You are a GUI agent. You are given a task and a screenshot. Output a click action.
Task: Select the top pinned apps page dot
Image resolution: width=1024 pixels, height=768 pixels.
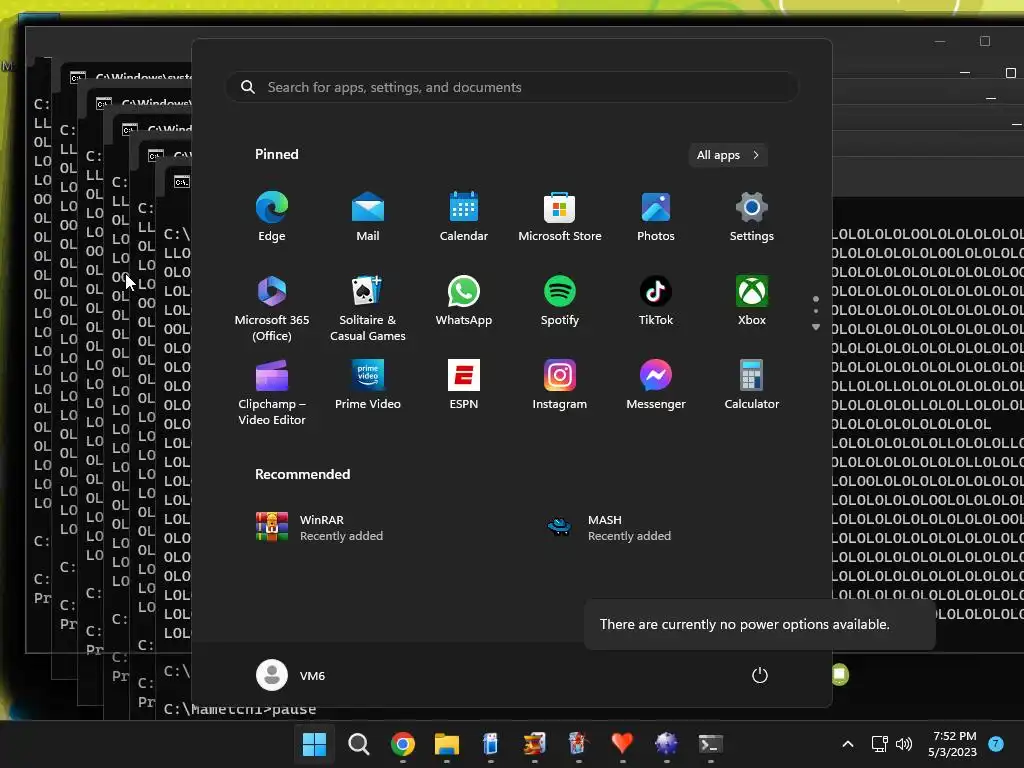tap(816, 299)
